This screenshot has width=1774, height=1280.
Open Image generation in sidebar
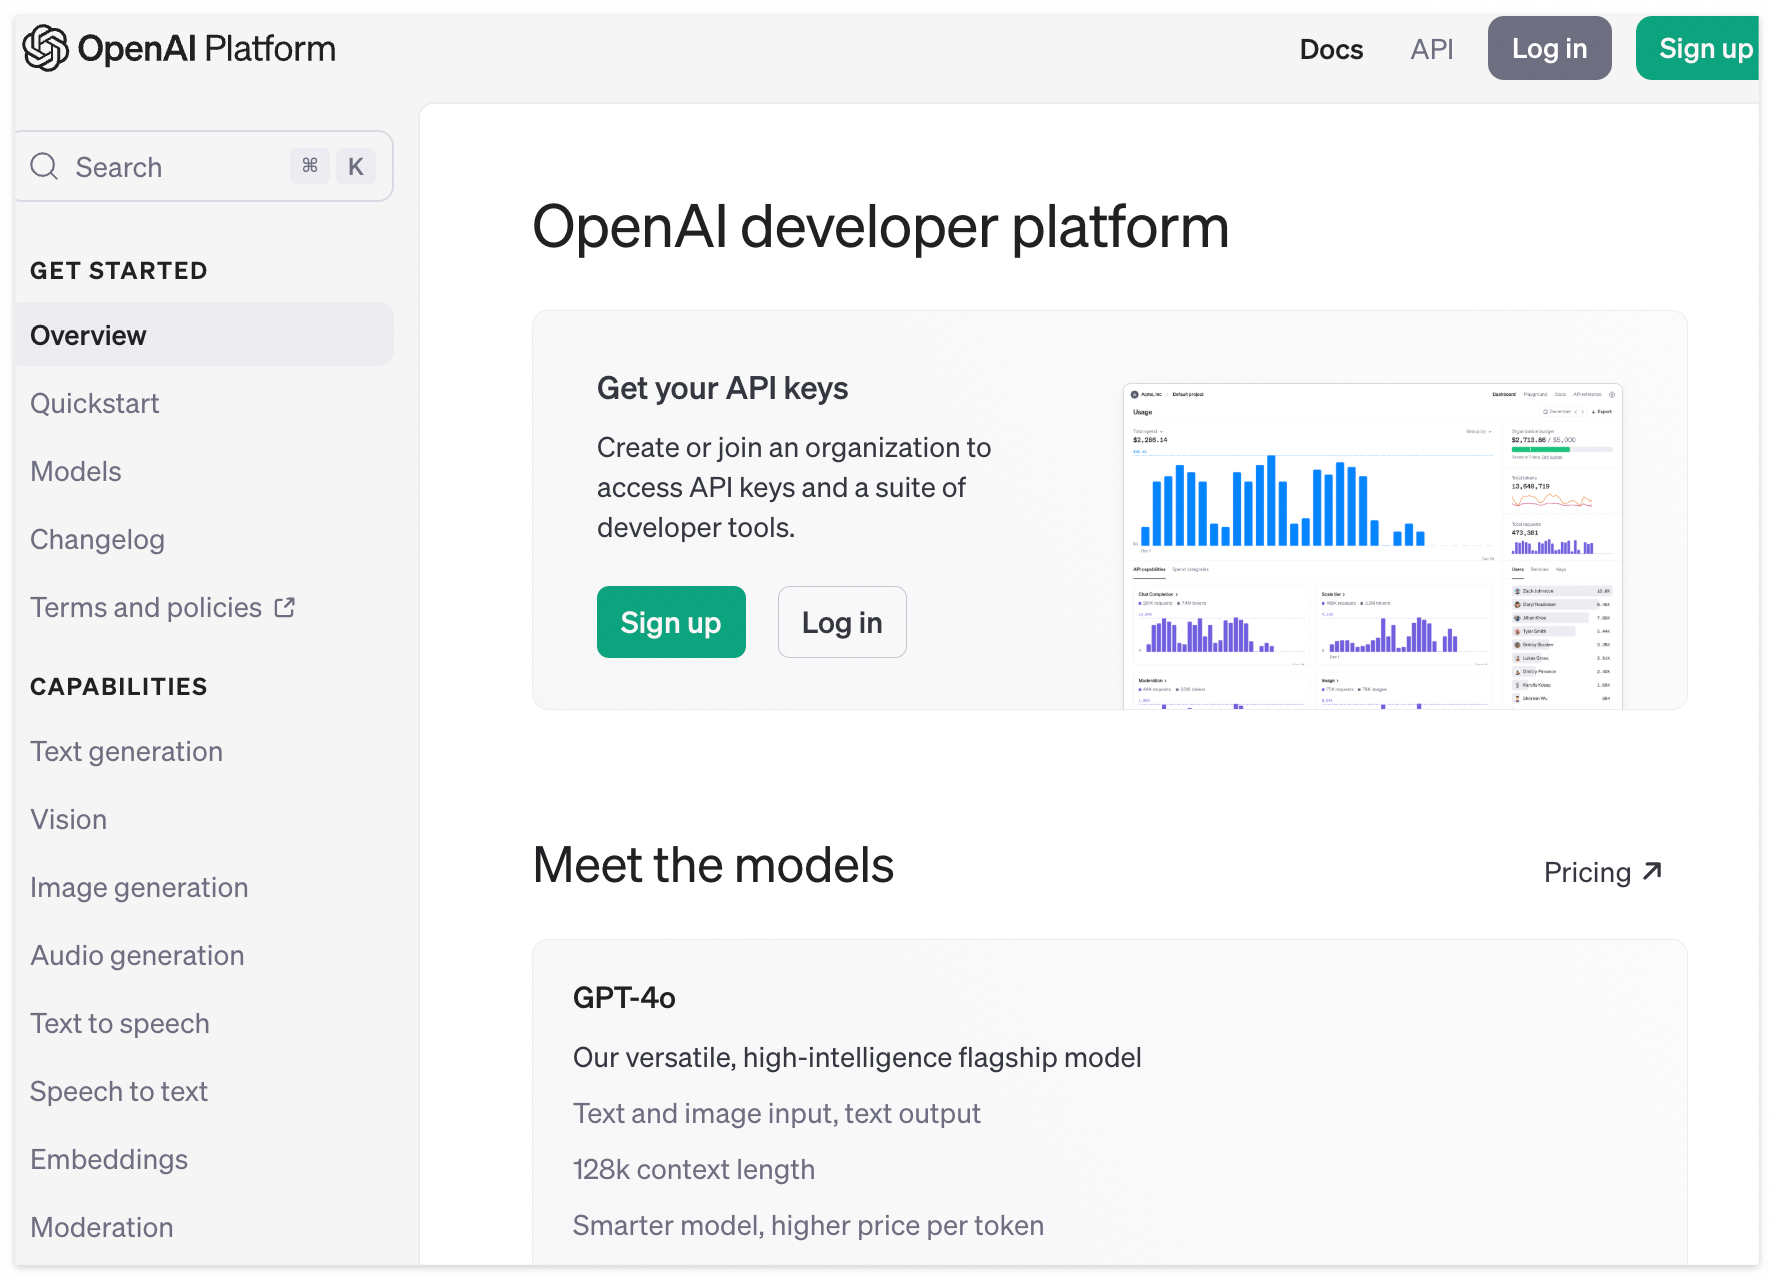[139, 887]
